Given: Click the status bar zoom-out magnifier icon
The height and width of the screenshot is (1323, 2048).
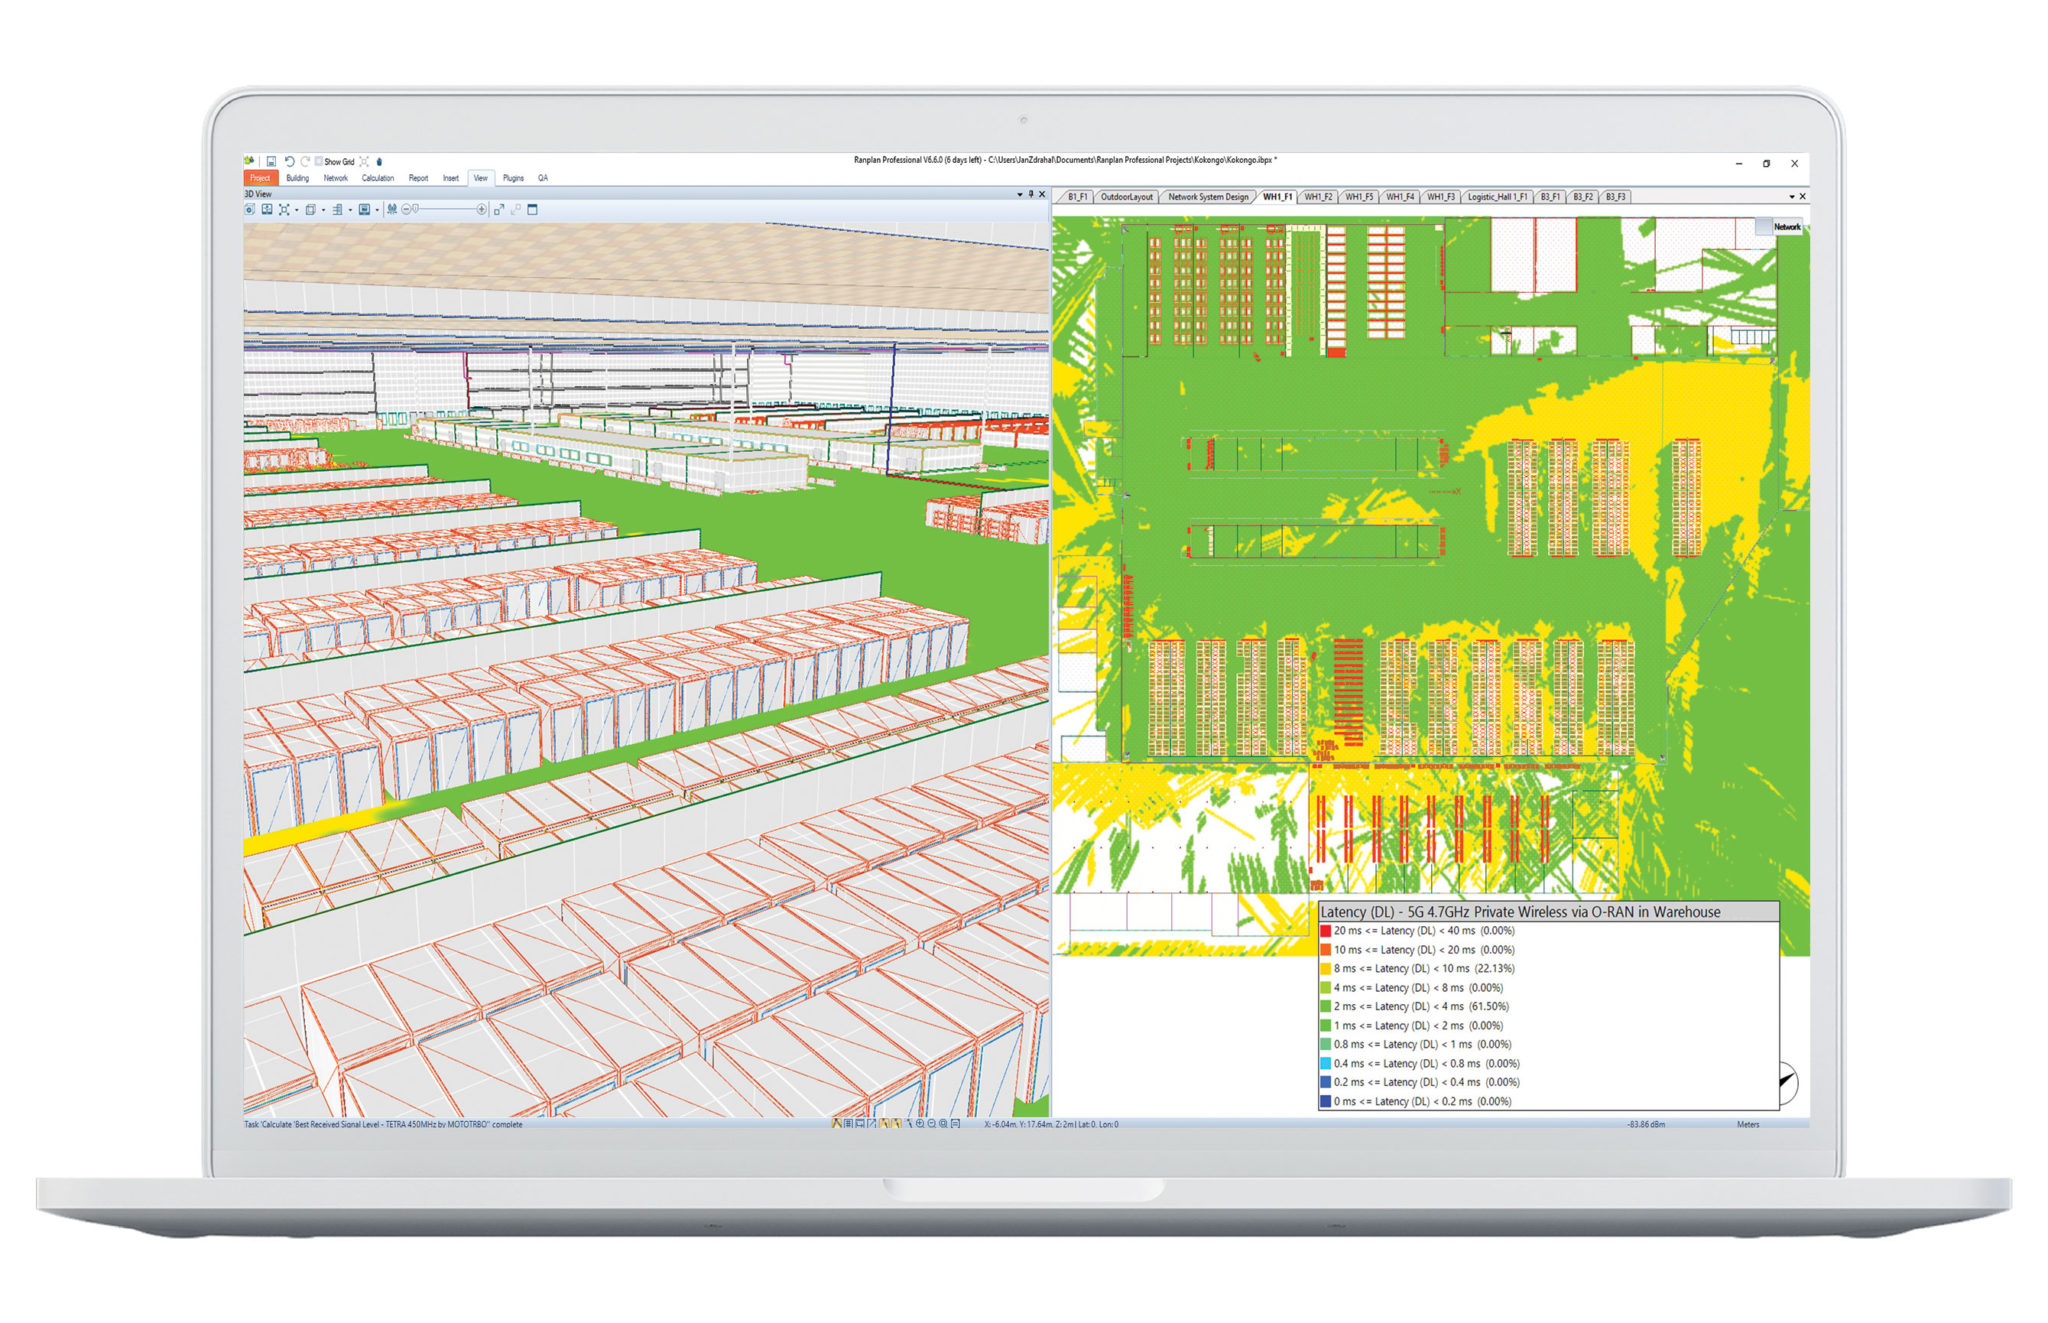Looking at the screenshot, I should 931,1123.
